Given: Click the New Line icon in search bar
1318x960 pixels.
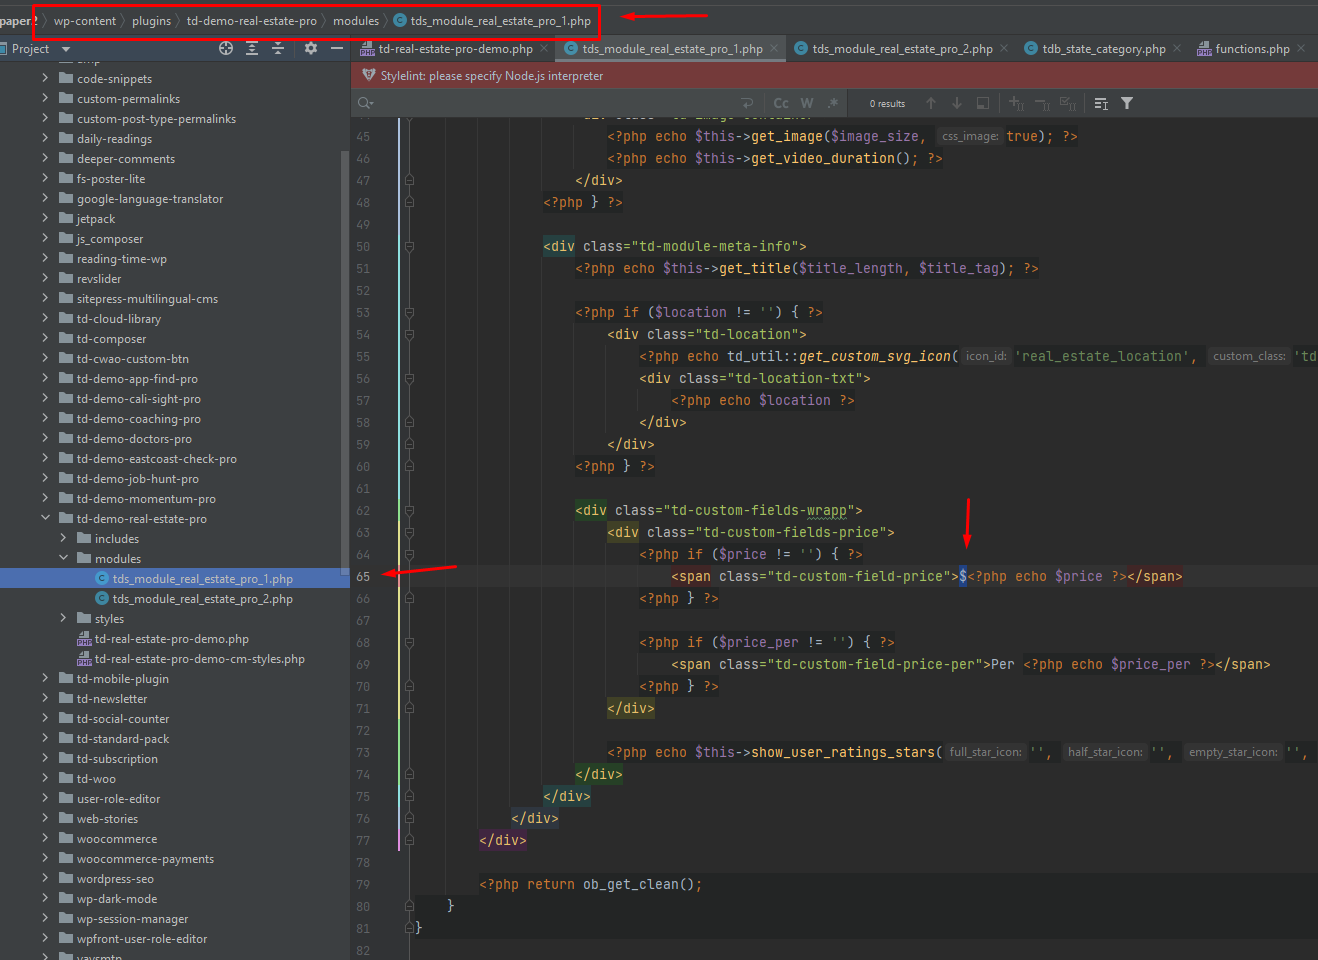Looking at the screenshot, I should pos(747,103).
